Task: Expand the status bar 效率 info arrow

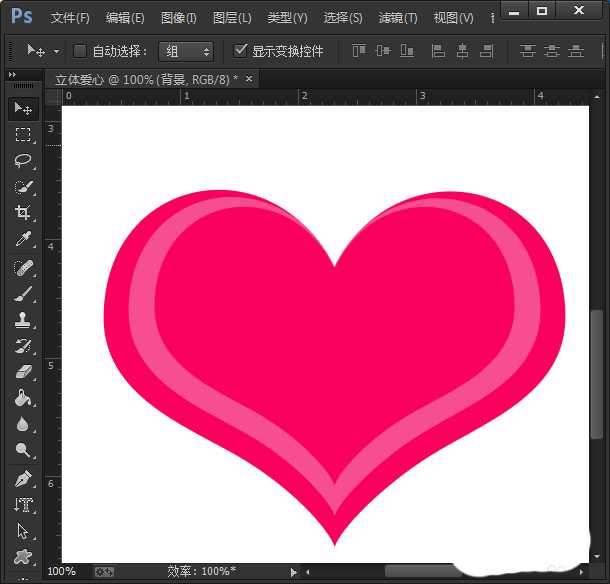Action: coord(293,572)
